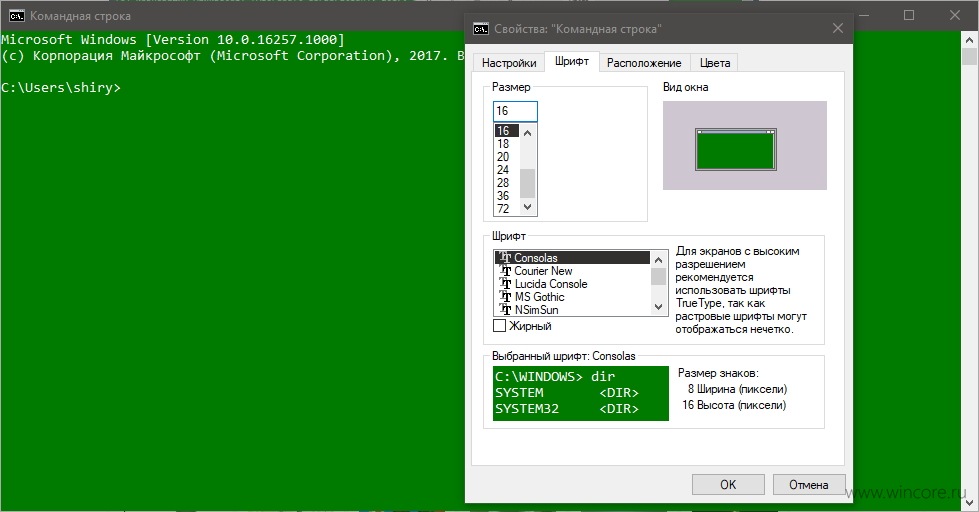Select font size 20
979x512 pixels.
tap(507, 157)
